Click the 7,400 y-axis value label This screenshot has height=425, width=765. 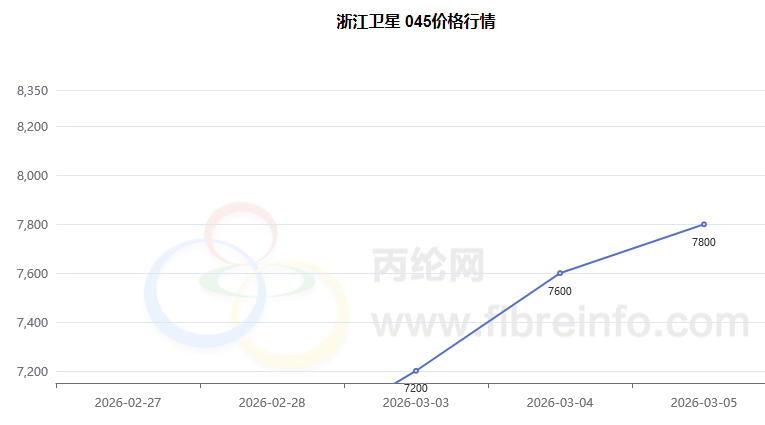point(32,323)
